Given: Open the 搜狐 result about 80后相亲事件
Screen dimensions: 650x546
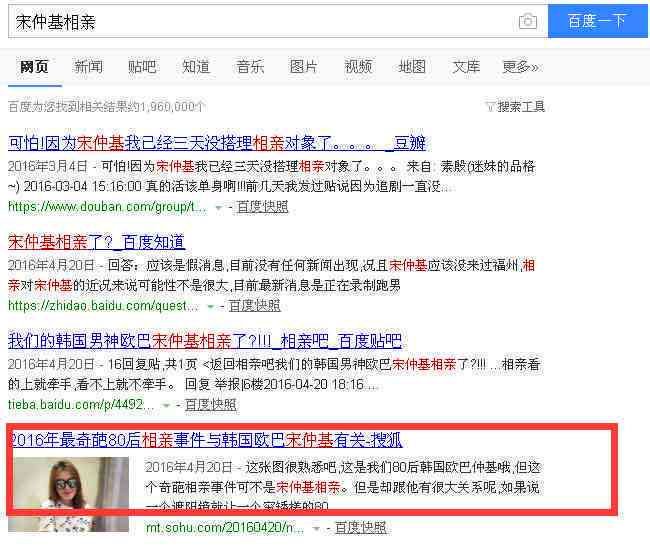Looking at the screenshot, I should pos(206,440).
